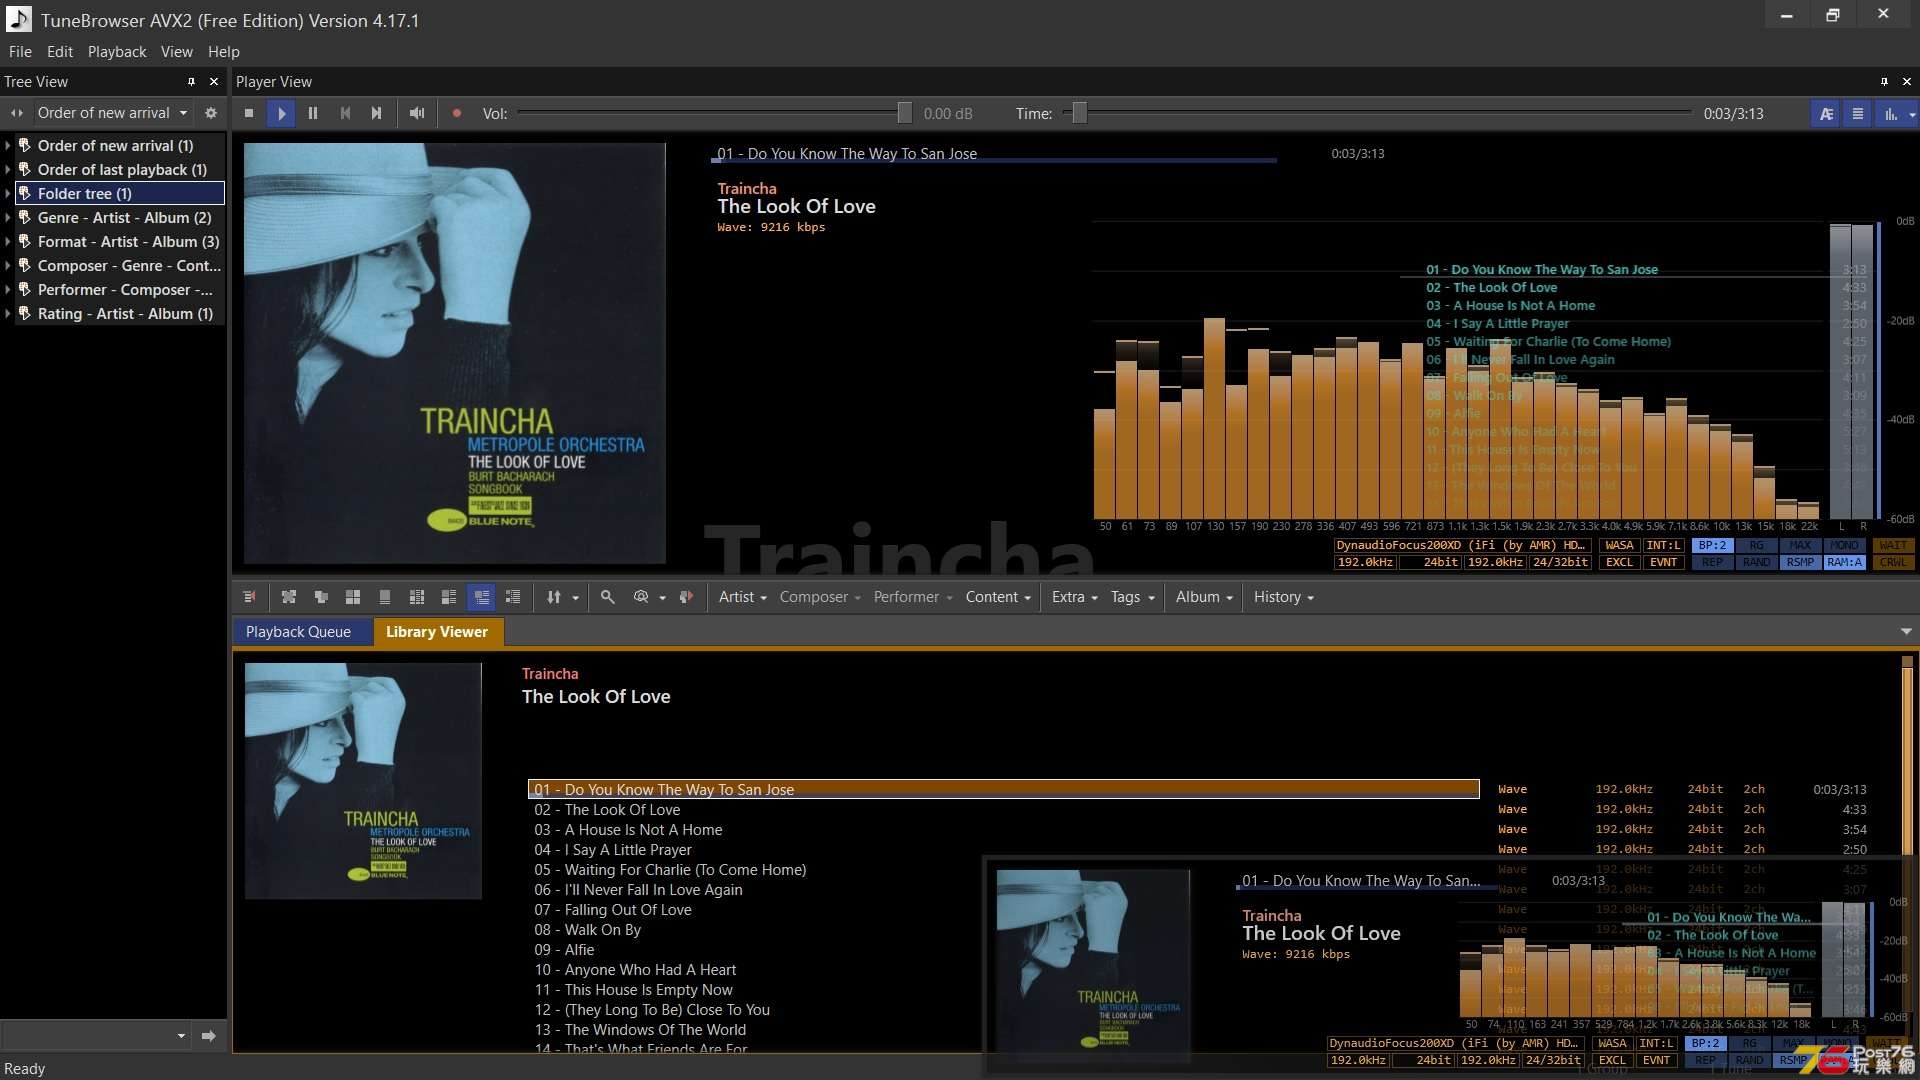Switch to the Library Viewer tab

437,632
